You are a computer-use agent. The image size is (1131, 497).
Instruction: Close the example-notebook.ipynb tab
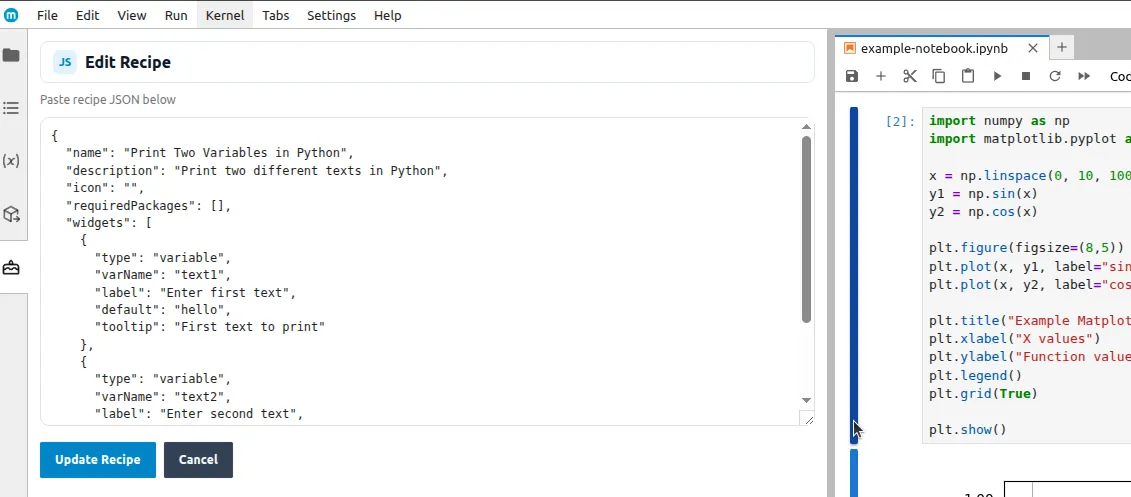[x=1033, y=48]
